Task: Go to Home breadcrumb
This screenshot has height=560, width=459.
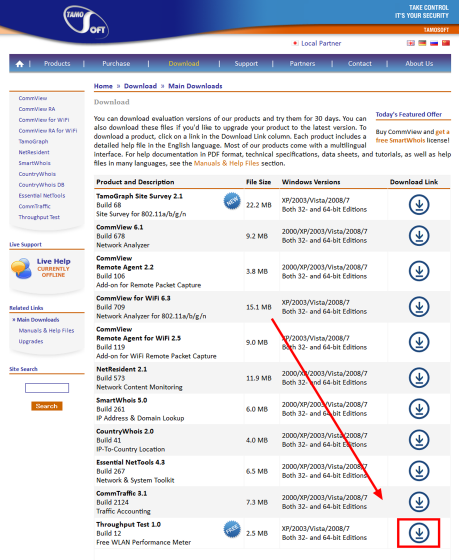Action: pyautogui.click(x=103, y=86)
